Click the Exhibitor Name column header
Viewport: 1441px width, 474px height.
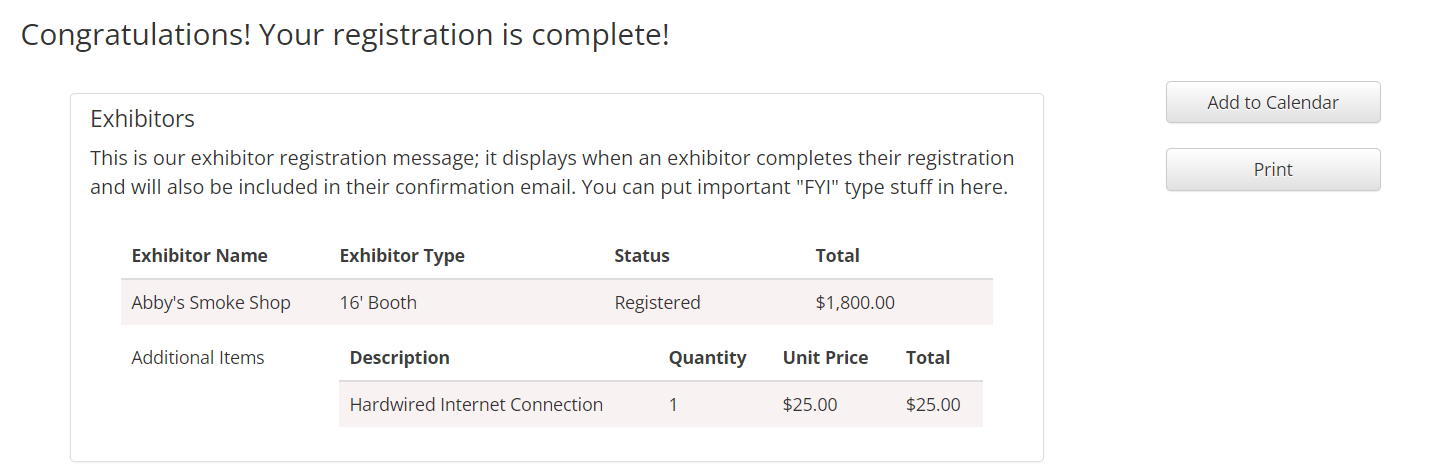coord(199,255)
